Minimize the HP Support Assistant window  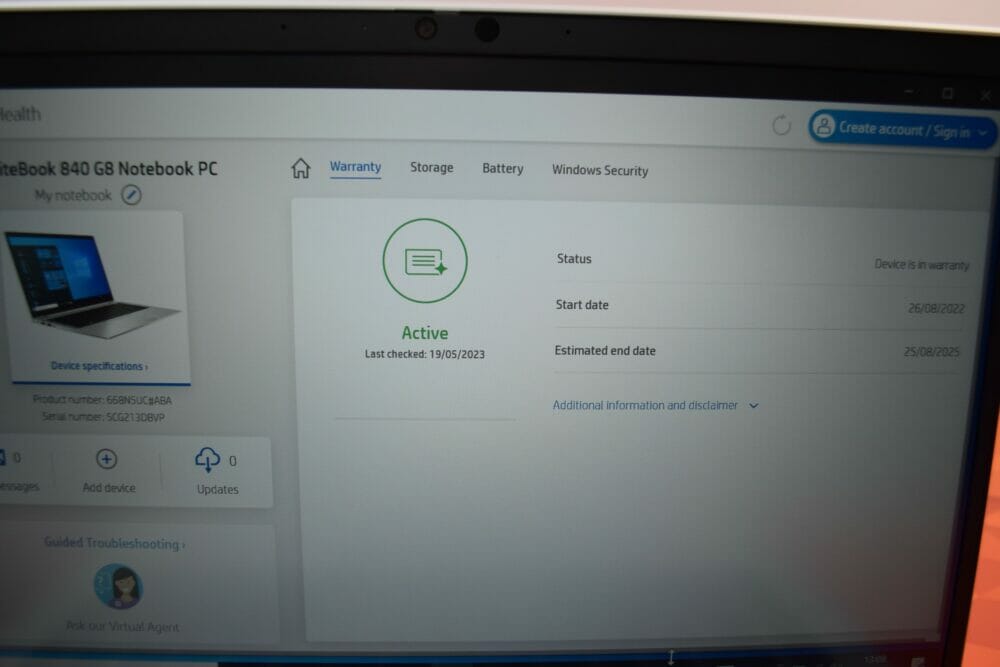click(909, 92)
